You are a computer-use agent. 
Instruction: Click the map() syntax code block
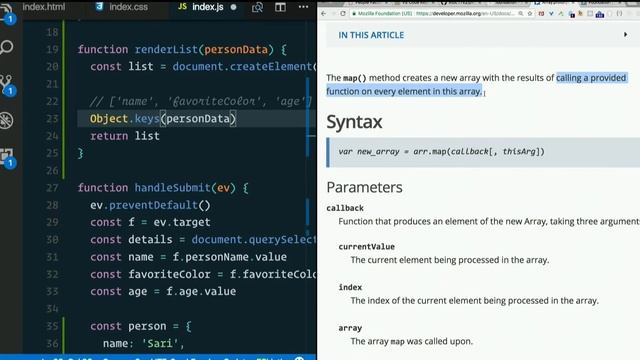pos(483,152)
